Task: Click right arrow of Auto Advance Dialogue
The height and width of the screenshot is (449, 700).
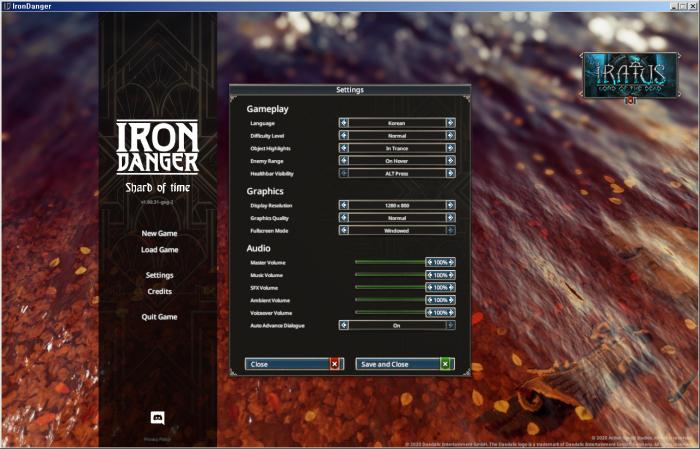Action: tap(450, 325)
